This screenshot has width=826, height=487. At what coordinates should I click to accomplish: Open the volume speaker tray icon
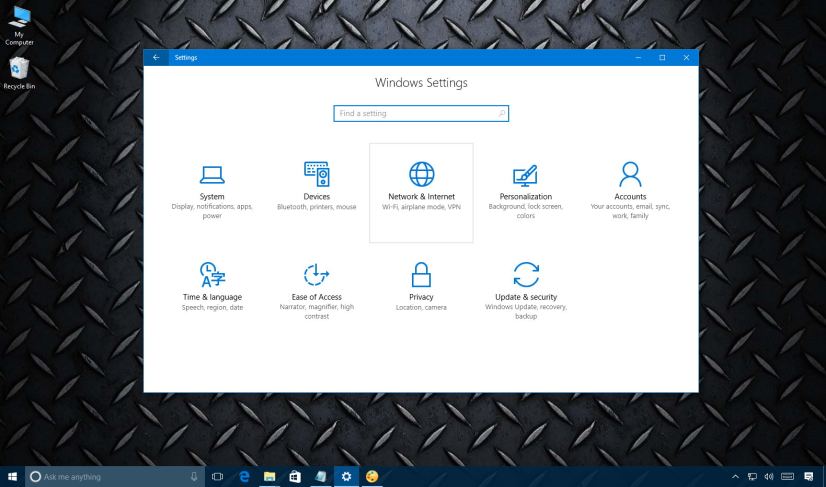(x=769, y=476)
